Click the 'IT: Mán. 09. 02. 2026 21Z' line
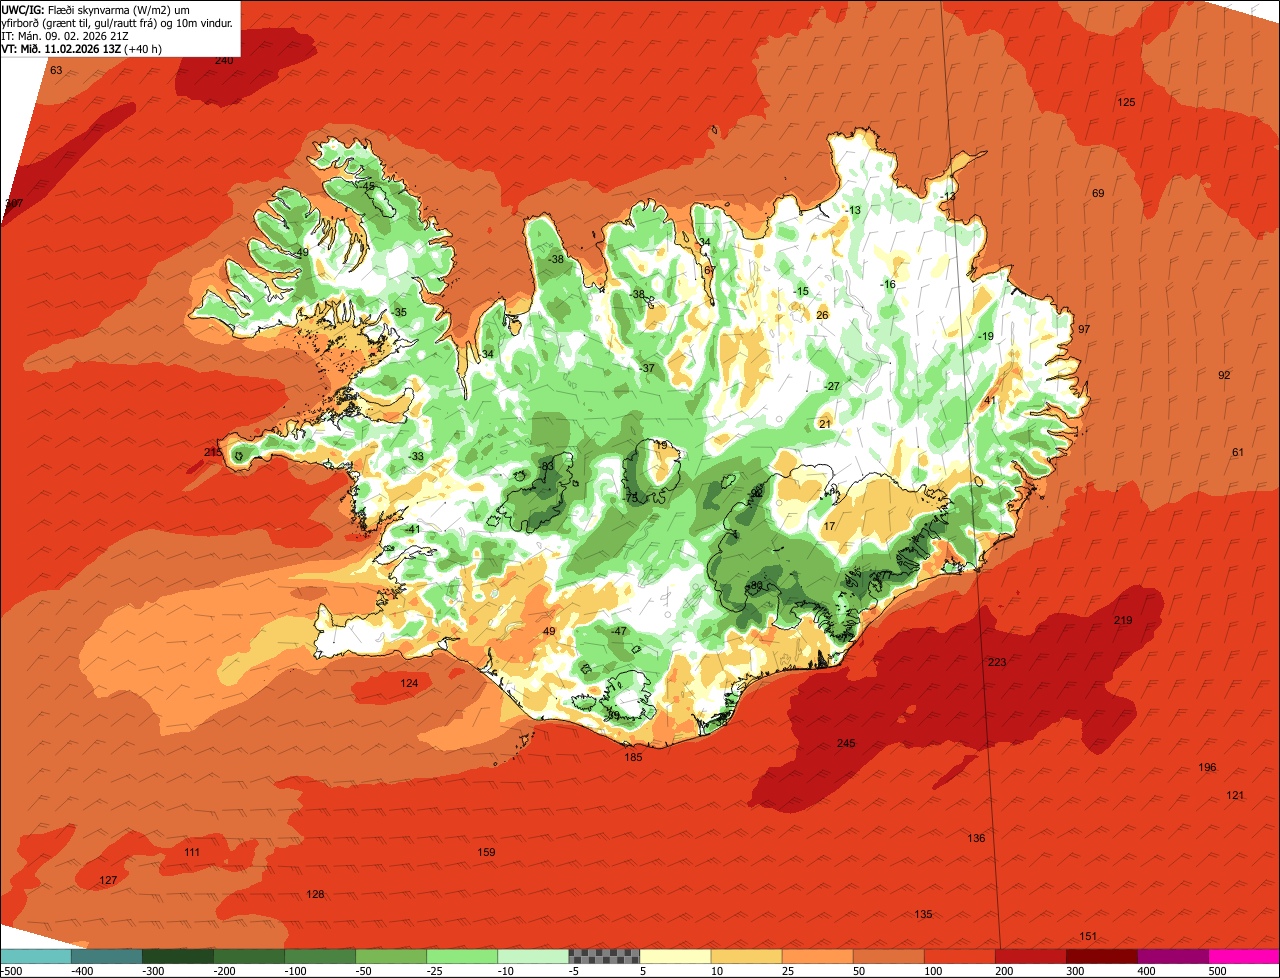Image resolution: width=1280 pixels, height=978 pixels. tap(63, 35)
